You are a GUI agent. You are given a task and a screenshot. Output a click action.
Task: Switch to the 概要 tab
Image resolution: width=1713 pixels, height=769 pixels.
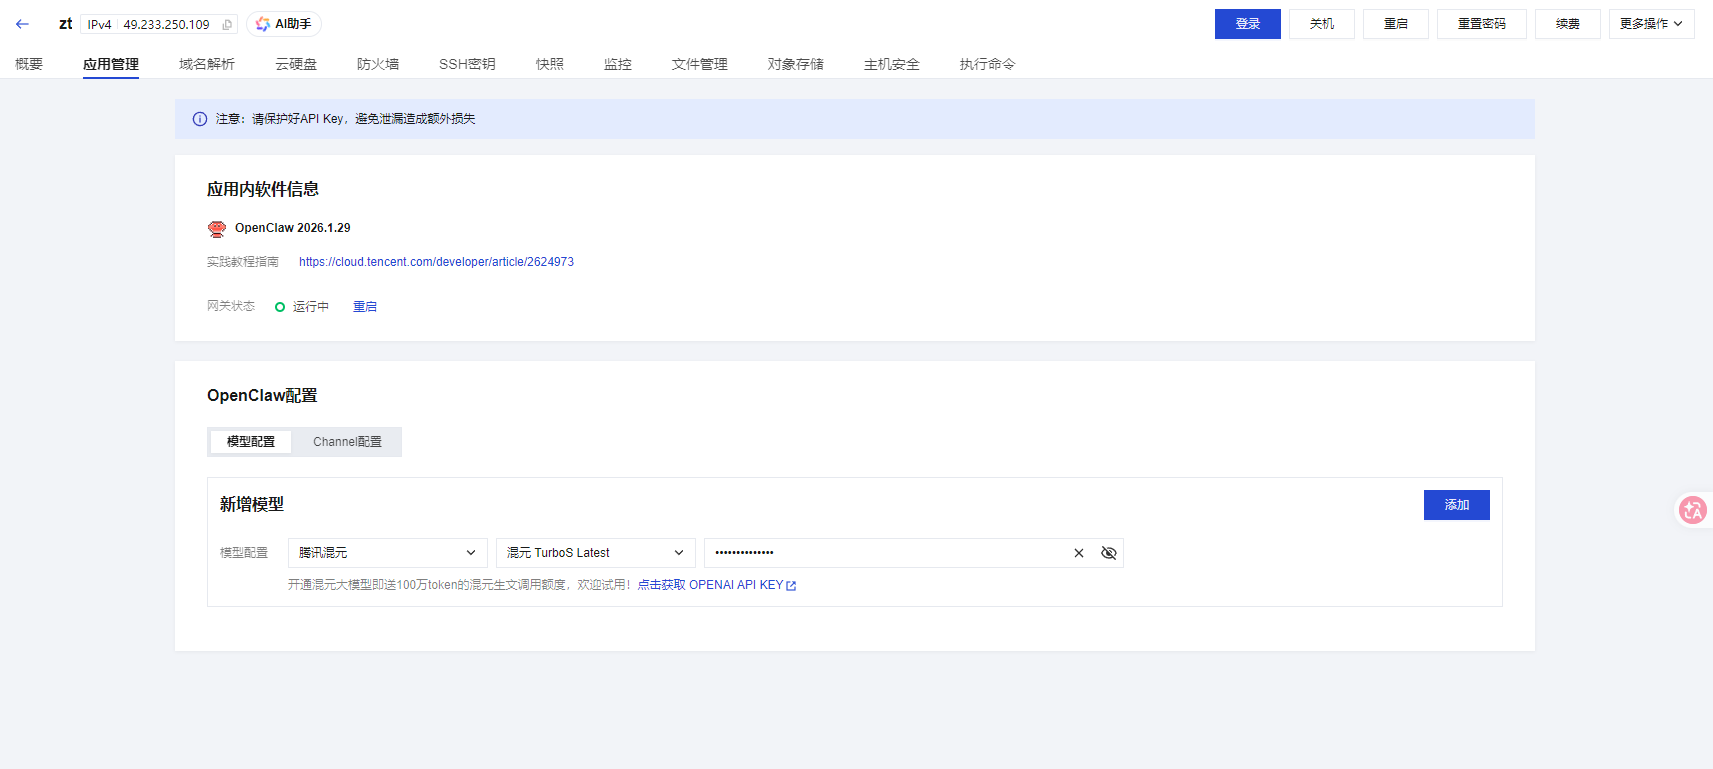pyautogui.click(x=29, y=64)
